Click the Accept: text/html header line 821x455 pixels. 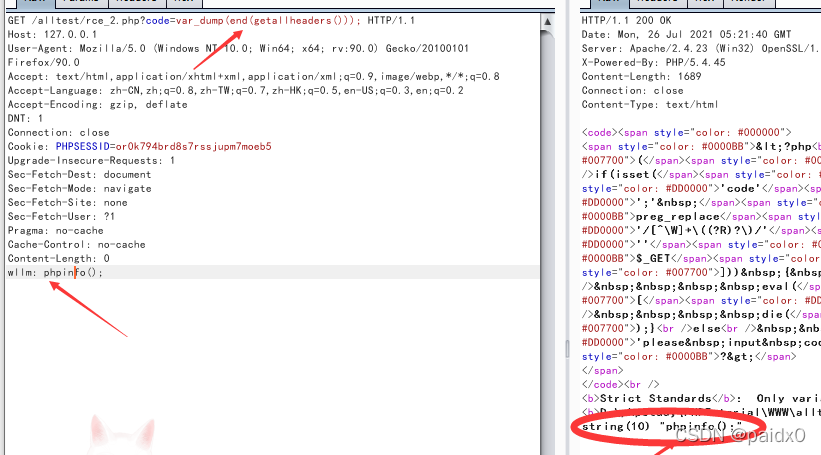(x=253, y=76)
